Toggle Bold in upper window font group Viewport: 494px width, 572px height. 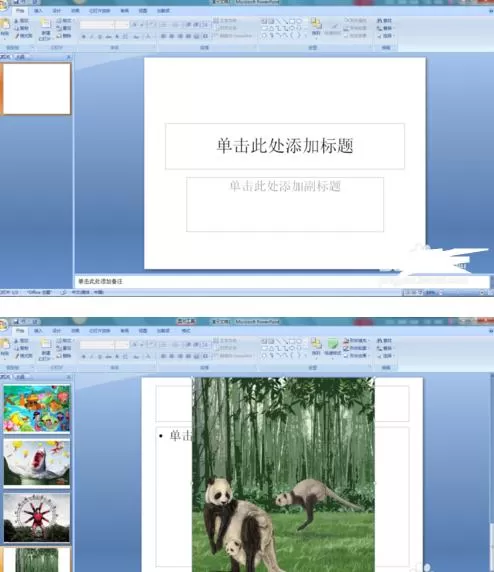click(x=84, y=36)
